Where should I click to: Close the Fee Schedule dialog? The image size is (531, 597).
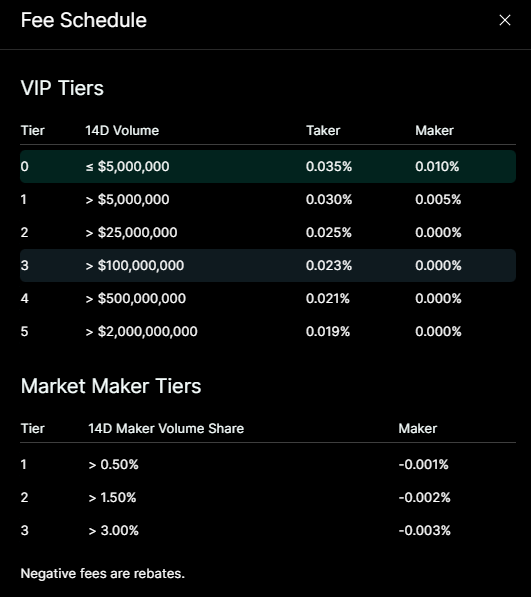[505, 20]
